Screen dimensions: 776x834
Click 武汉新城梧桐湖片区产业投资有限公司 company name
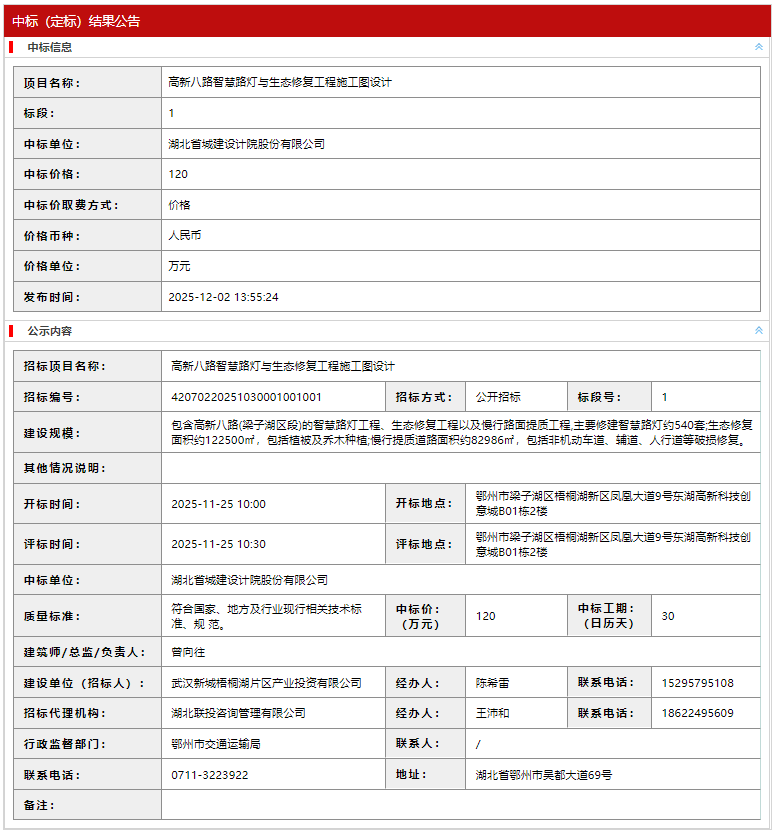click(266, 683)
